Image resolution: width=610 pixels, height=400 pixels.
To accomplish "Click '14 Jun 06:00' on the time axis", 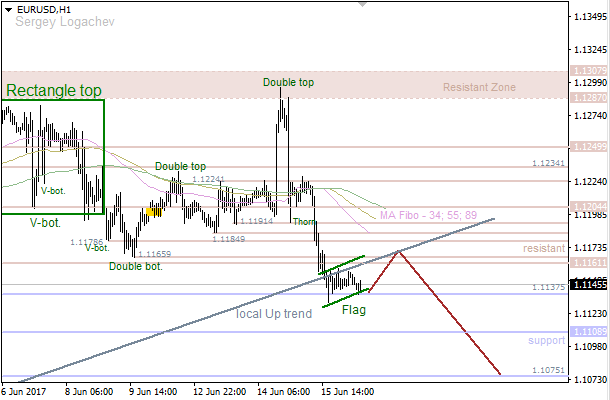I will 283,392.
